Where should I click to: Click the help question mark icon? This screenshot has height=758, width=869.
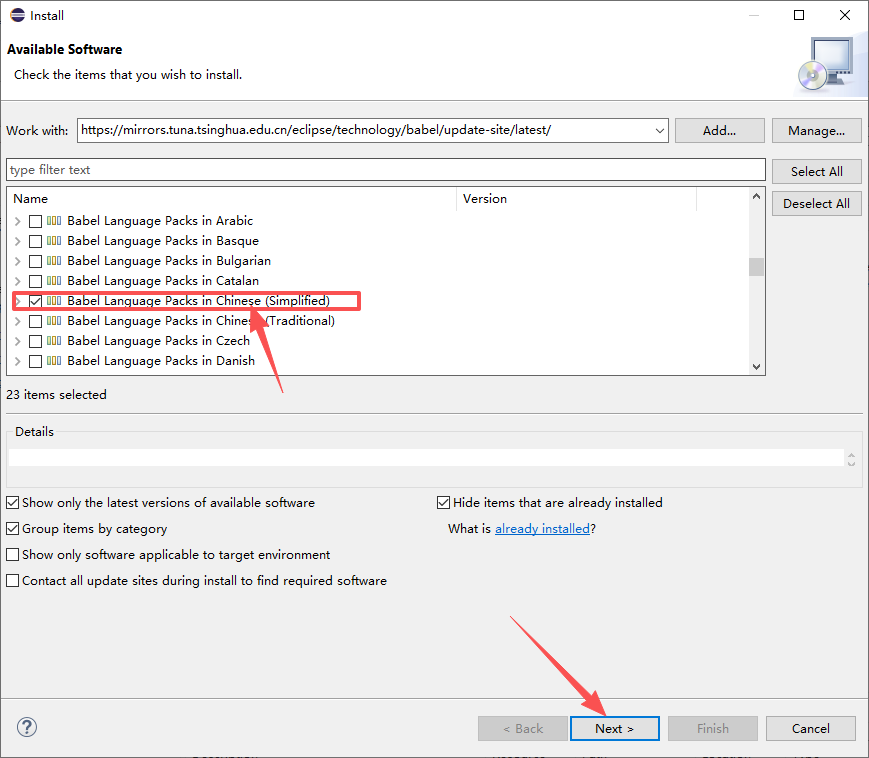coord(27,727)
